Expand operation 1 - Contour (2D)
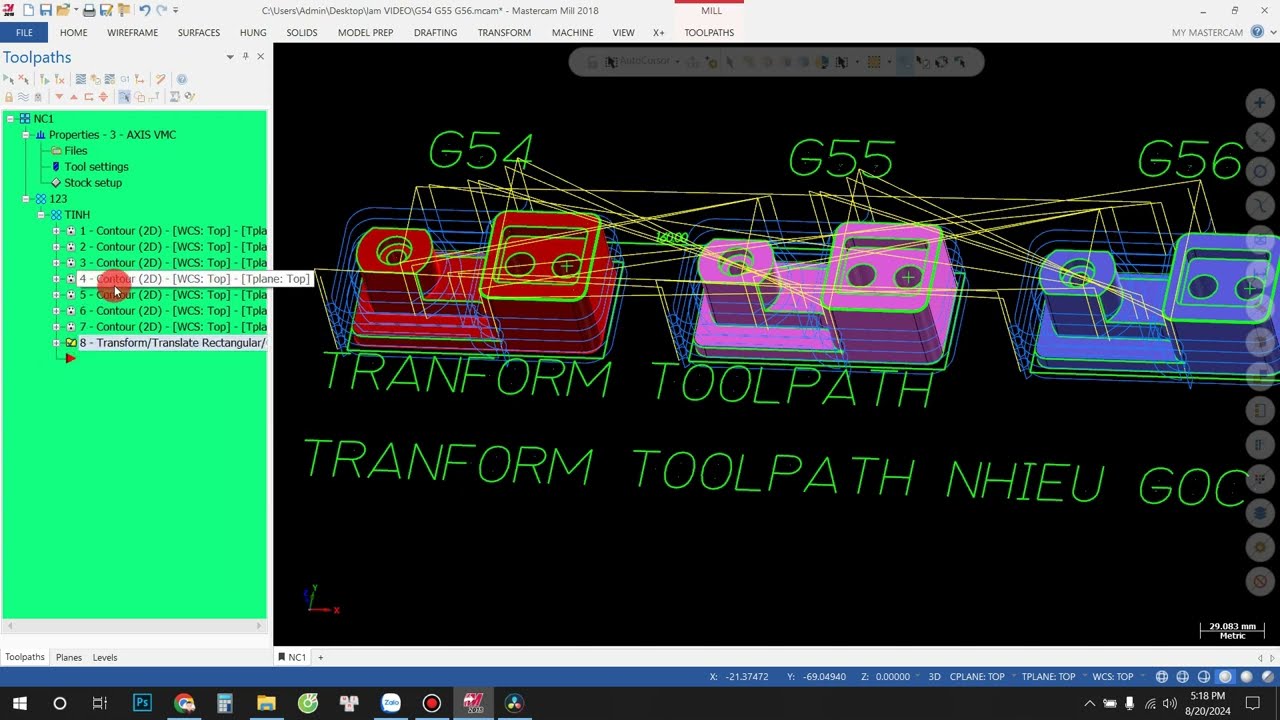Screen dimensions: 1280x720 [56, 231]
